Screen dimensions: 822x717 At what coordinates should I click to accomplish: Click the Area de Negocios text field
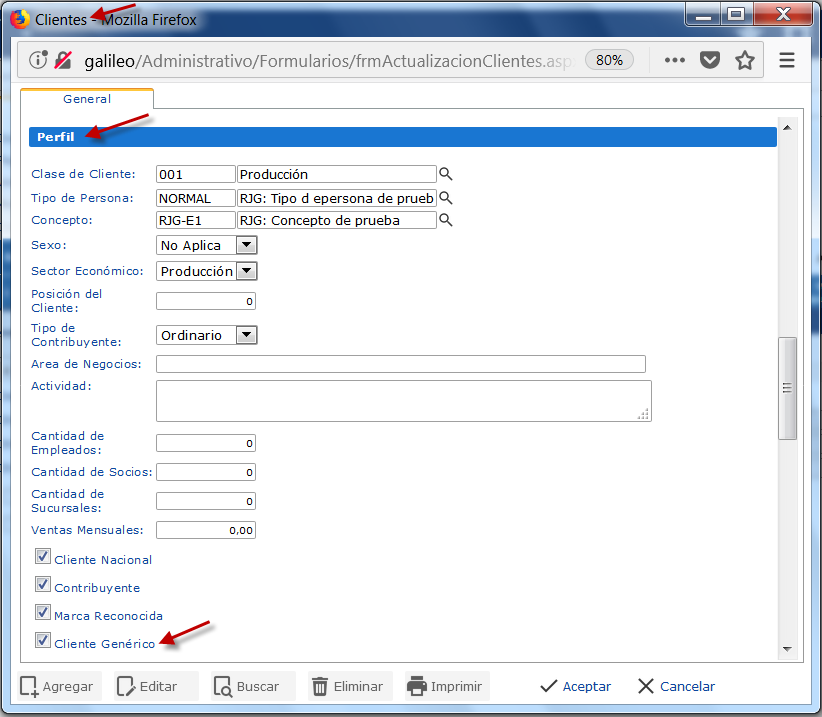(401, 364)
